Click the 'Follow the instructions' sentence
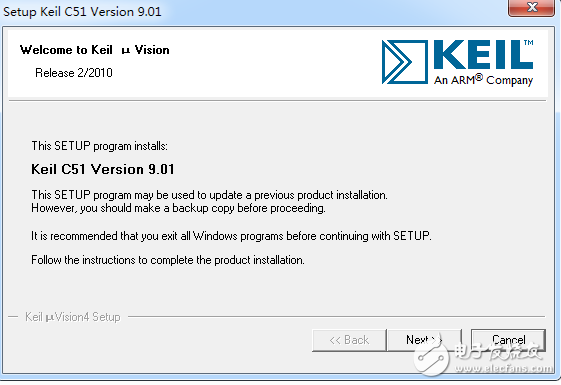The width and height of the screenshot is (561, 385). point(168,260)
